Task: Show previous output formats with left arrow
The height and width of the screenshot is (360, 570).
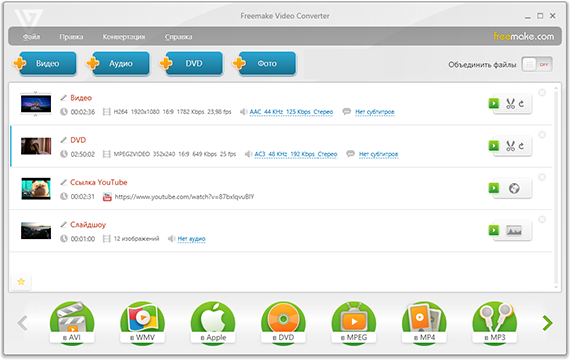Action: (x=23, y=323)
